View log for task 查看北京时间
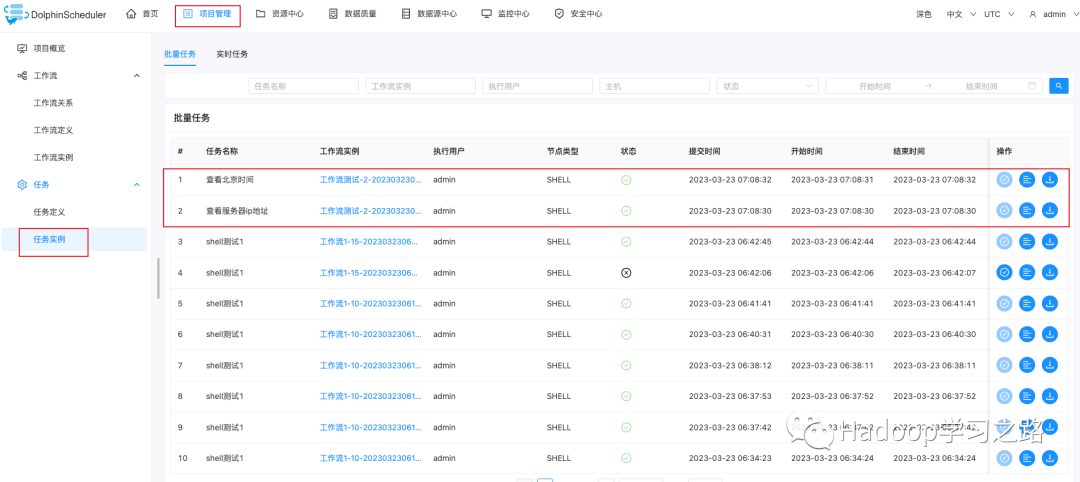Viewport: 1080px width, 482px height. click(x=1027, y=180)
